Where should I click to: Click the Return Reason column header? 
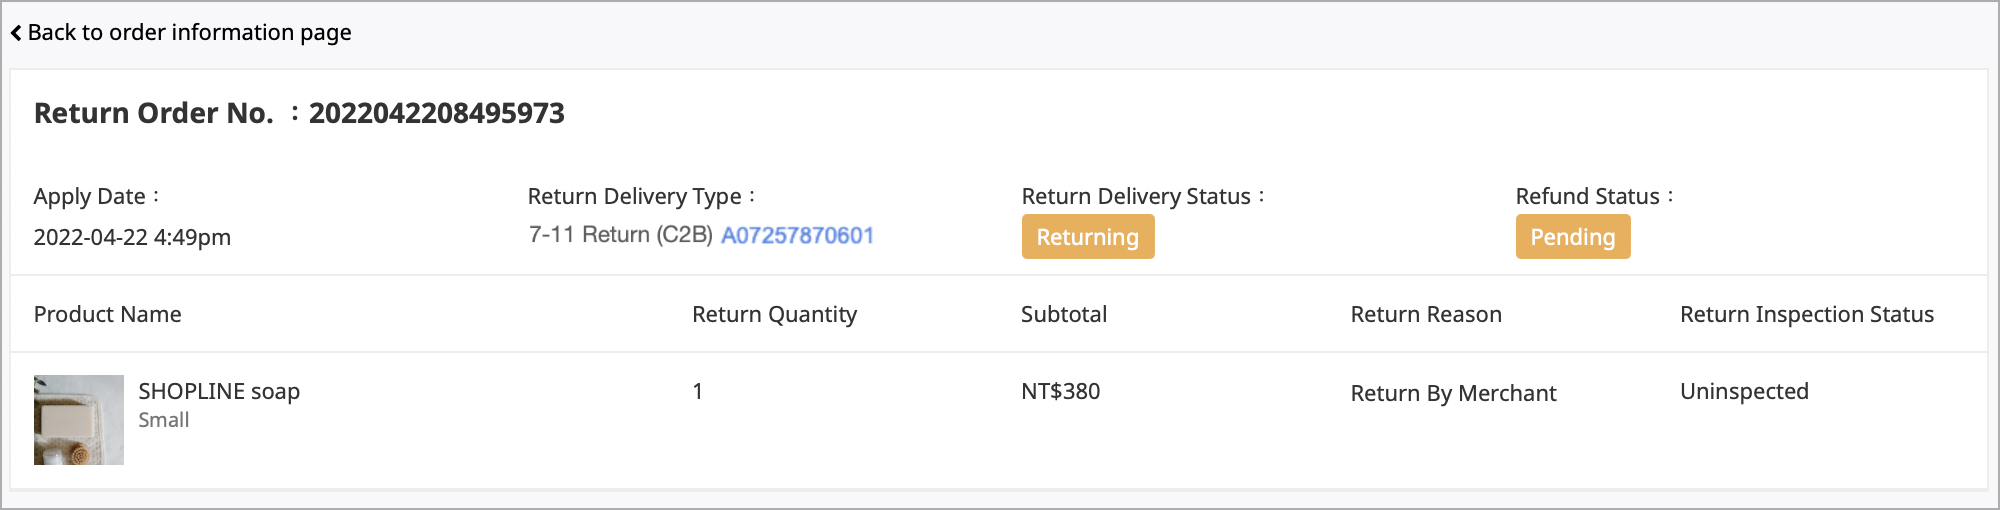pyautogui.click(x=1426, y=314)
